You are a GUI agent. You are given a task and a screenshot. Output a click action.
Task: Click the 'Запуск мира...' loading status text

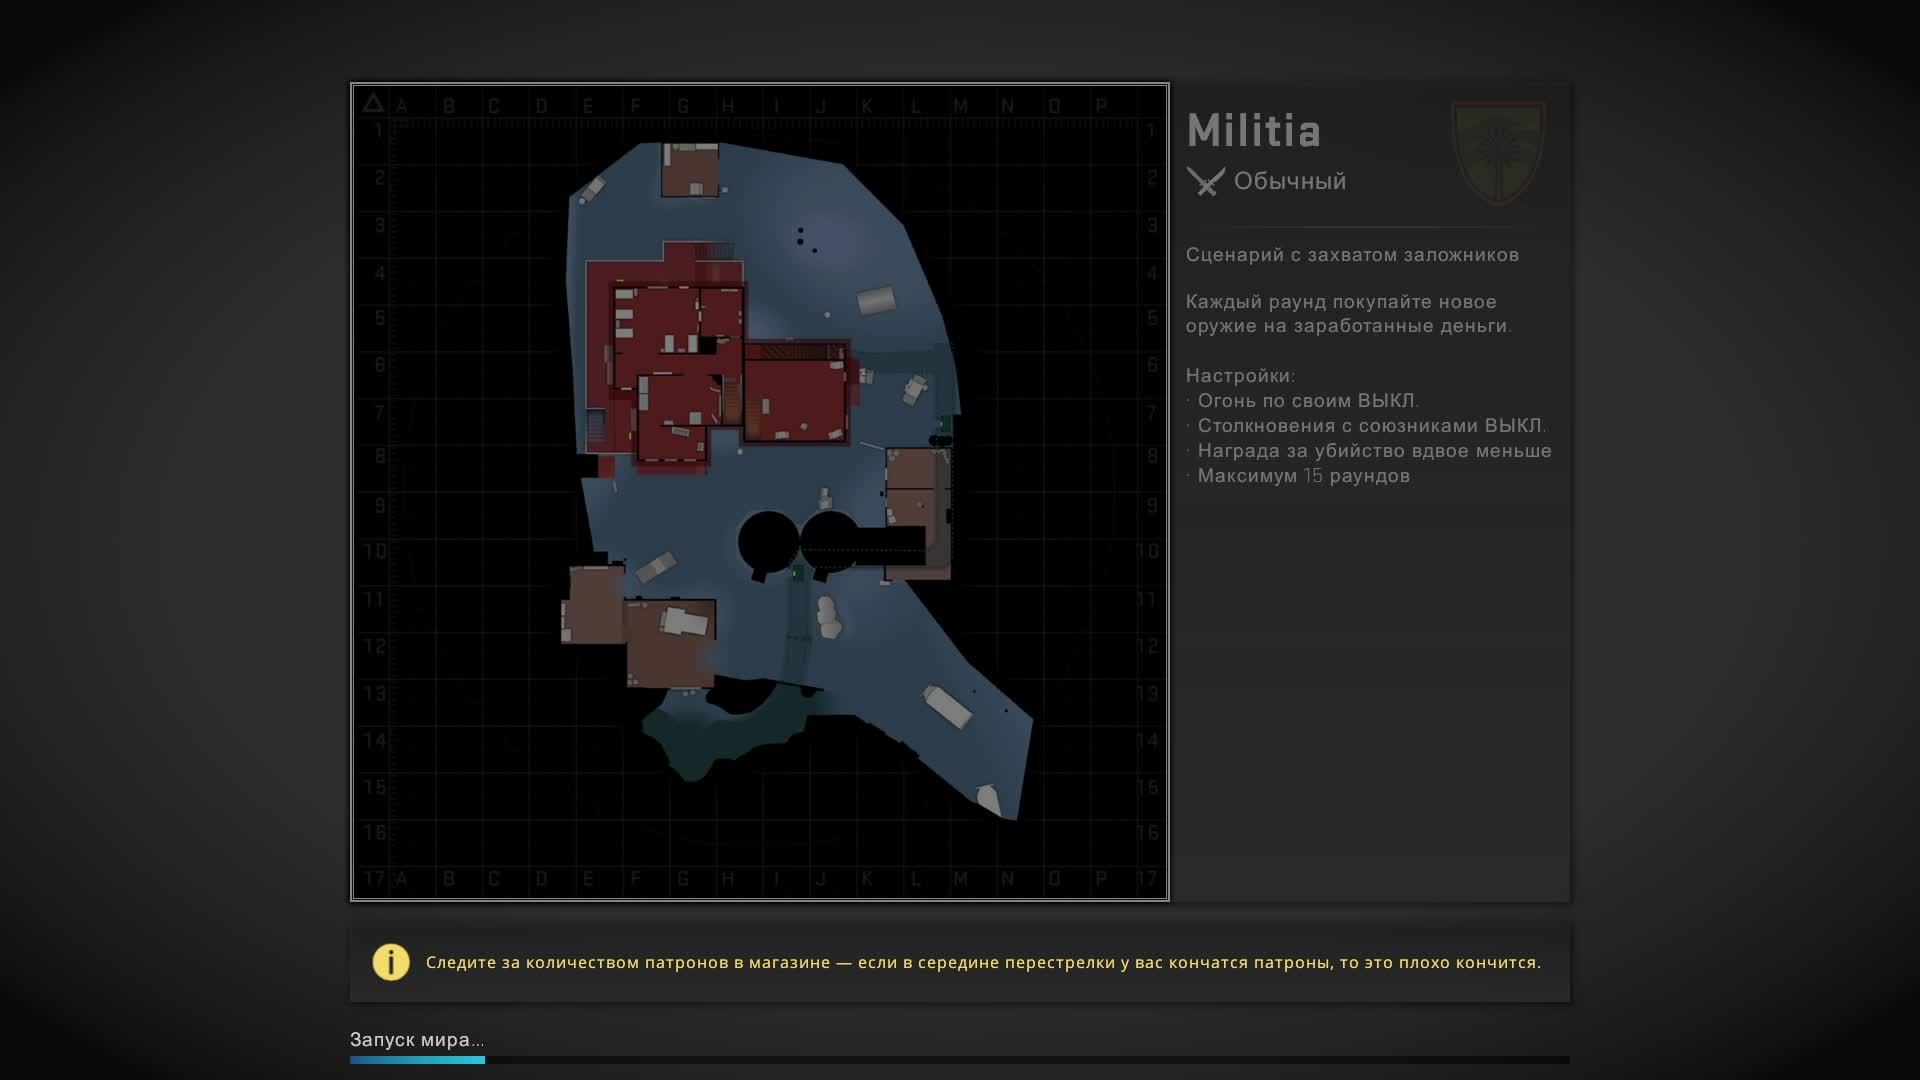click(417, 1040)
